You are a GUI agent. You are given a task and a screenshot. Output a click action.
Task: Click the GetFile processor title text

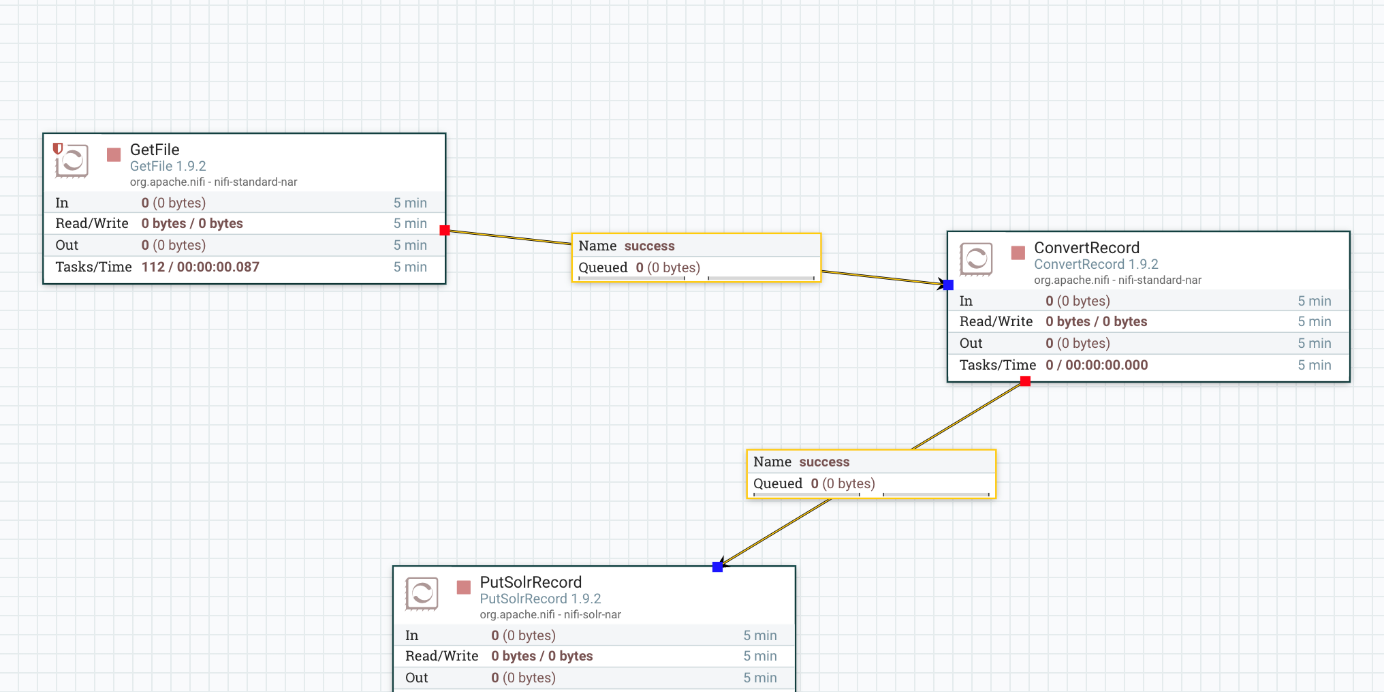click(x=155, y=149)
